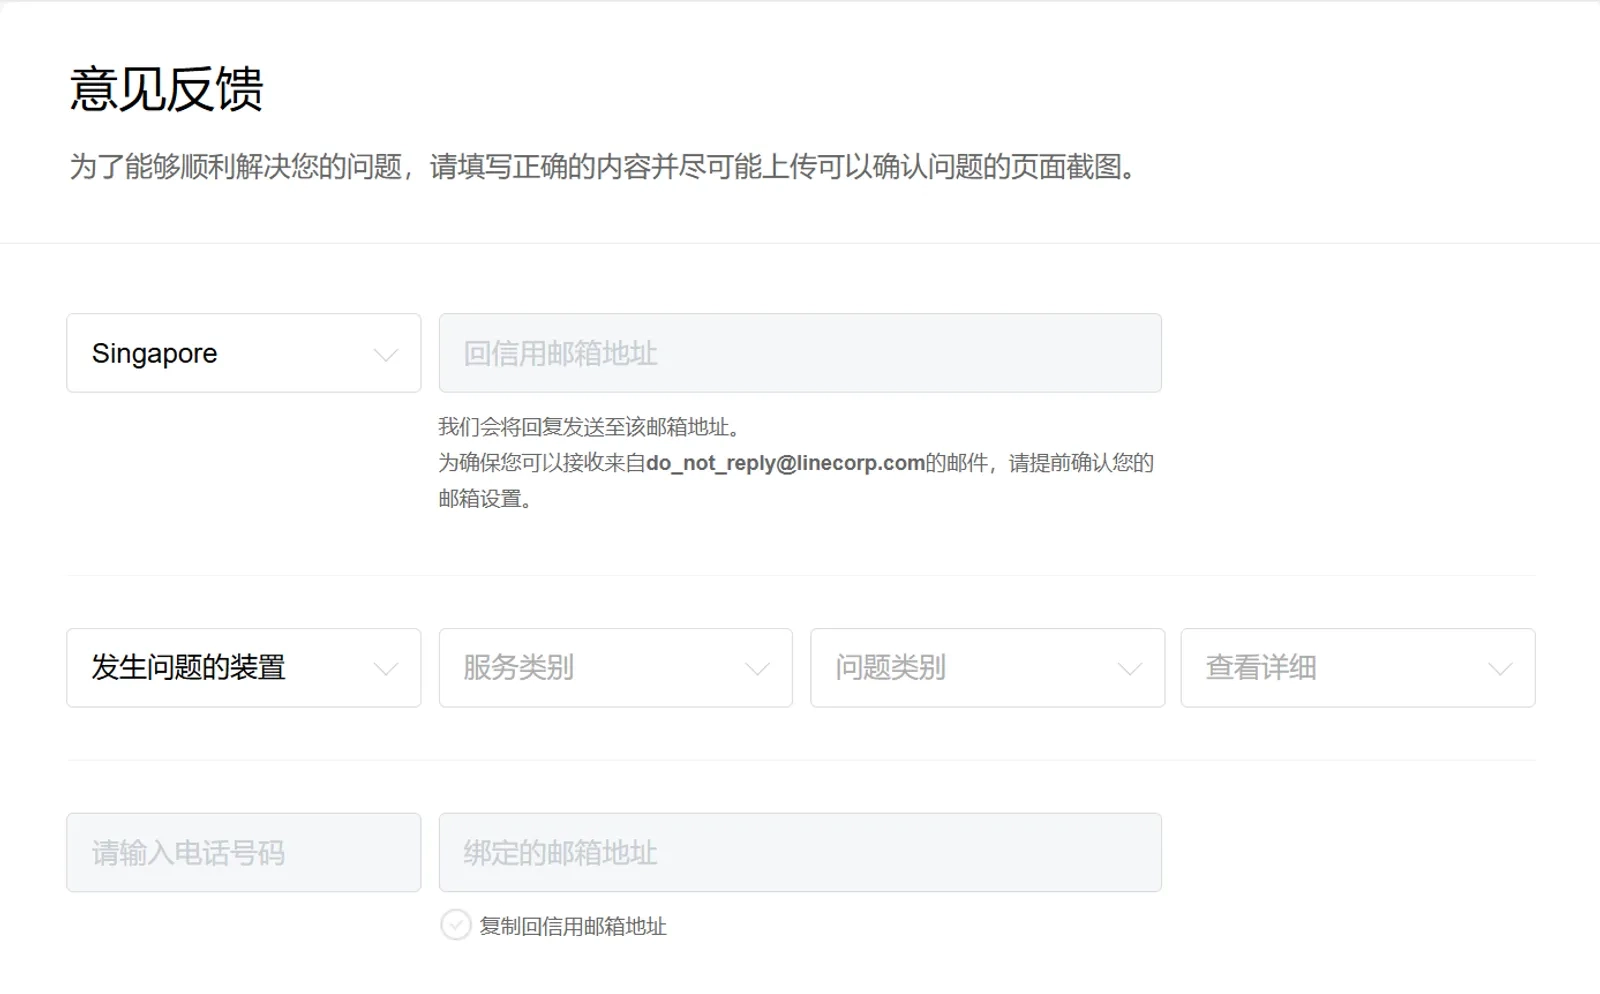
Task: Open the Singapore country dropdown
Action: tap(244, 353)
